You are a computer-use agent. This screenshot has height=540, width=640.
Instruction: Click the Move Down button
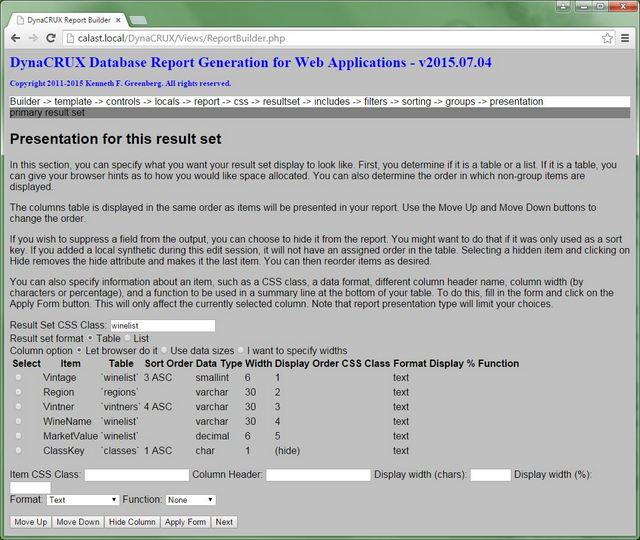(x=78, y=522)
